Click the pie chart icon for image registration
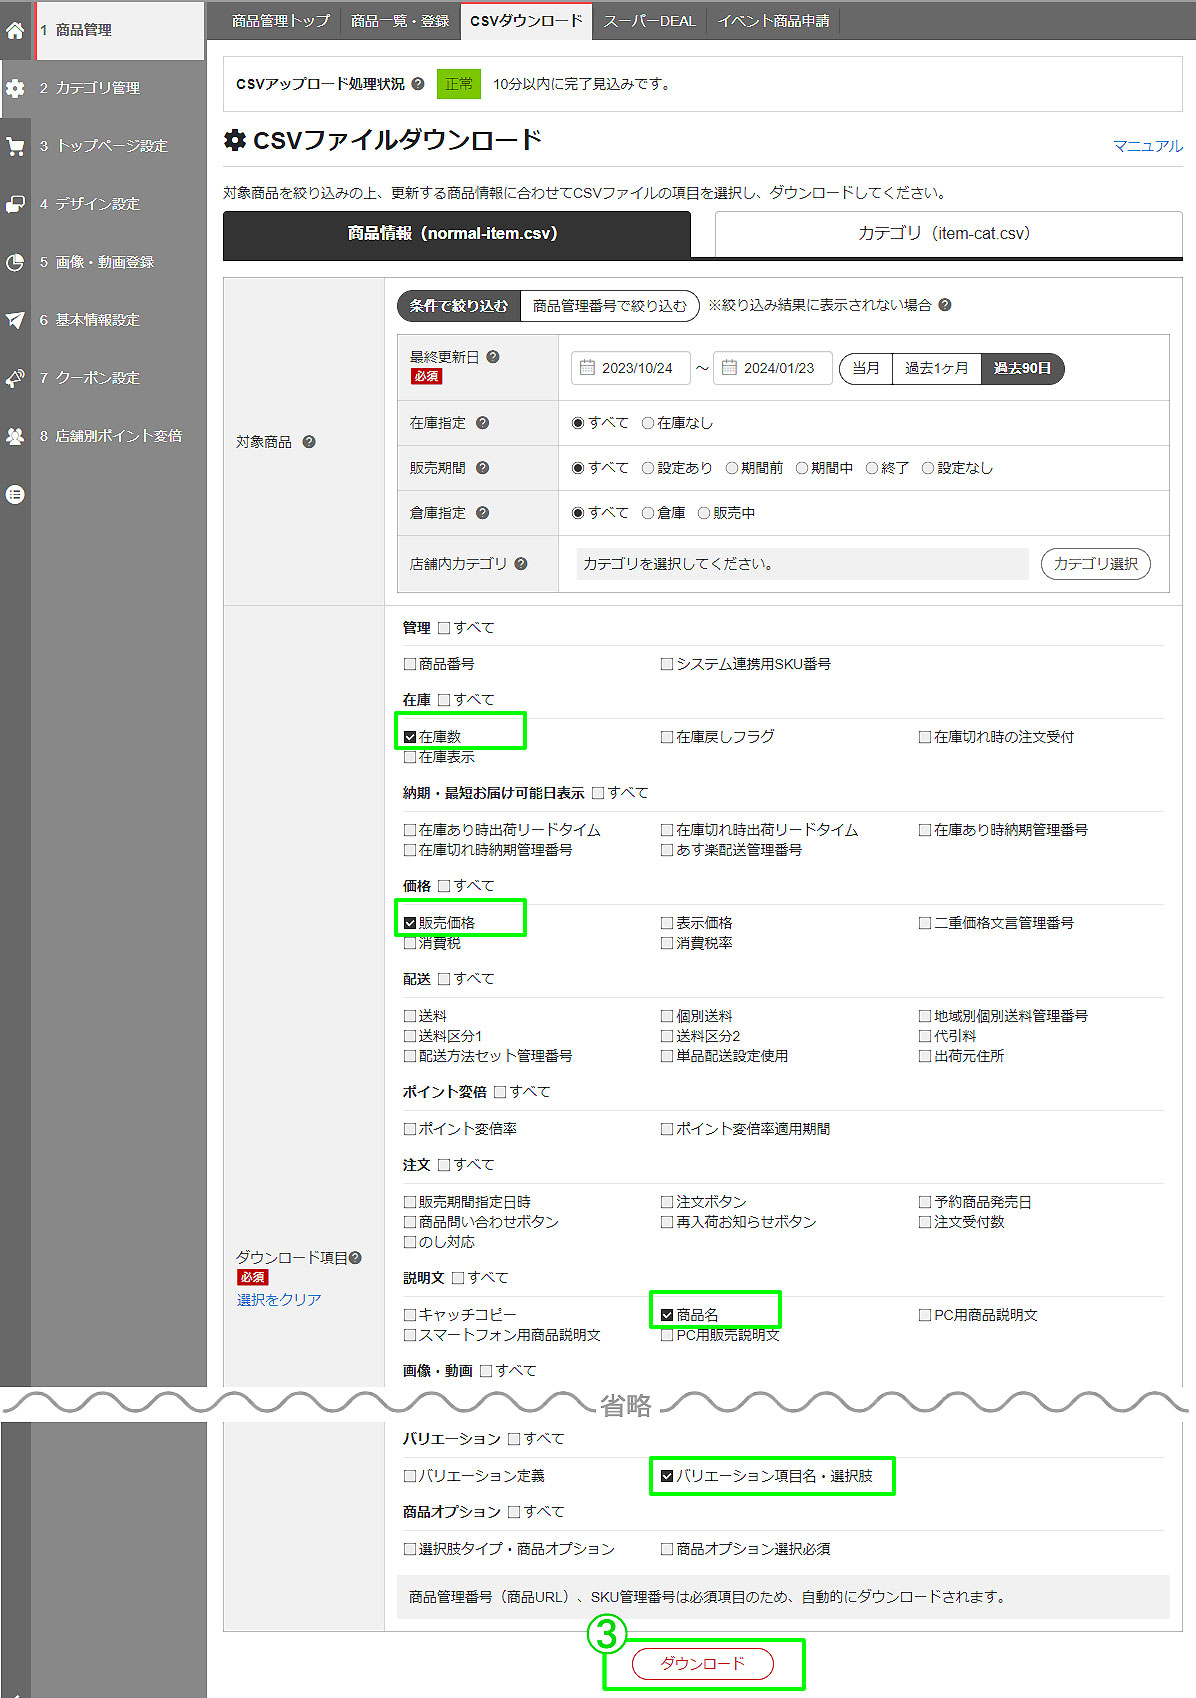Viewport: 1196px width, 1698px height. tap(15, 262)
